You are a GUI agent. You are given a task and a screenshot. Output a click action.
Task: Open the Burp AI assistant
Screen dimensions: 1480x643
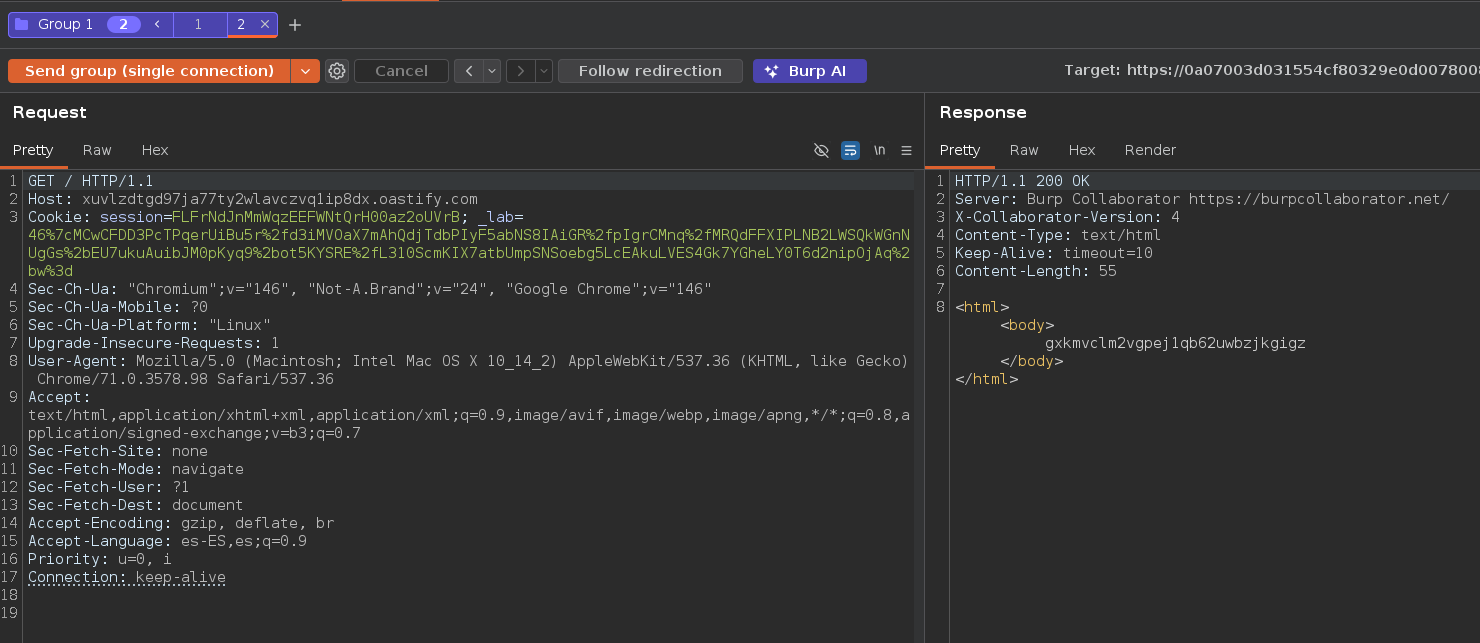(x=809, y=71)
